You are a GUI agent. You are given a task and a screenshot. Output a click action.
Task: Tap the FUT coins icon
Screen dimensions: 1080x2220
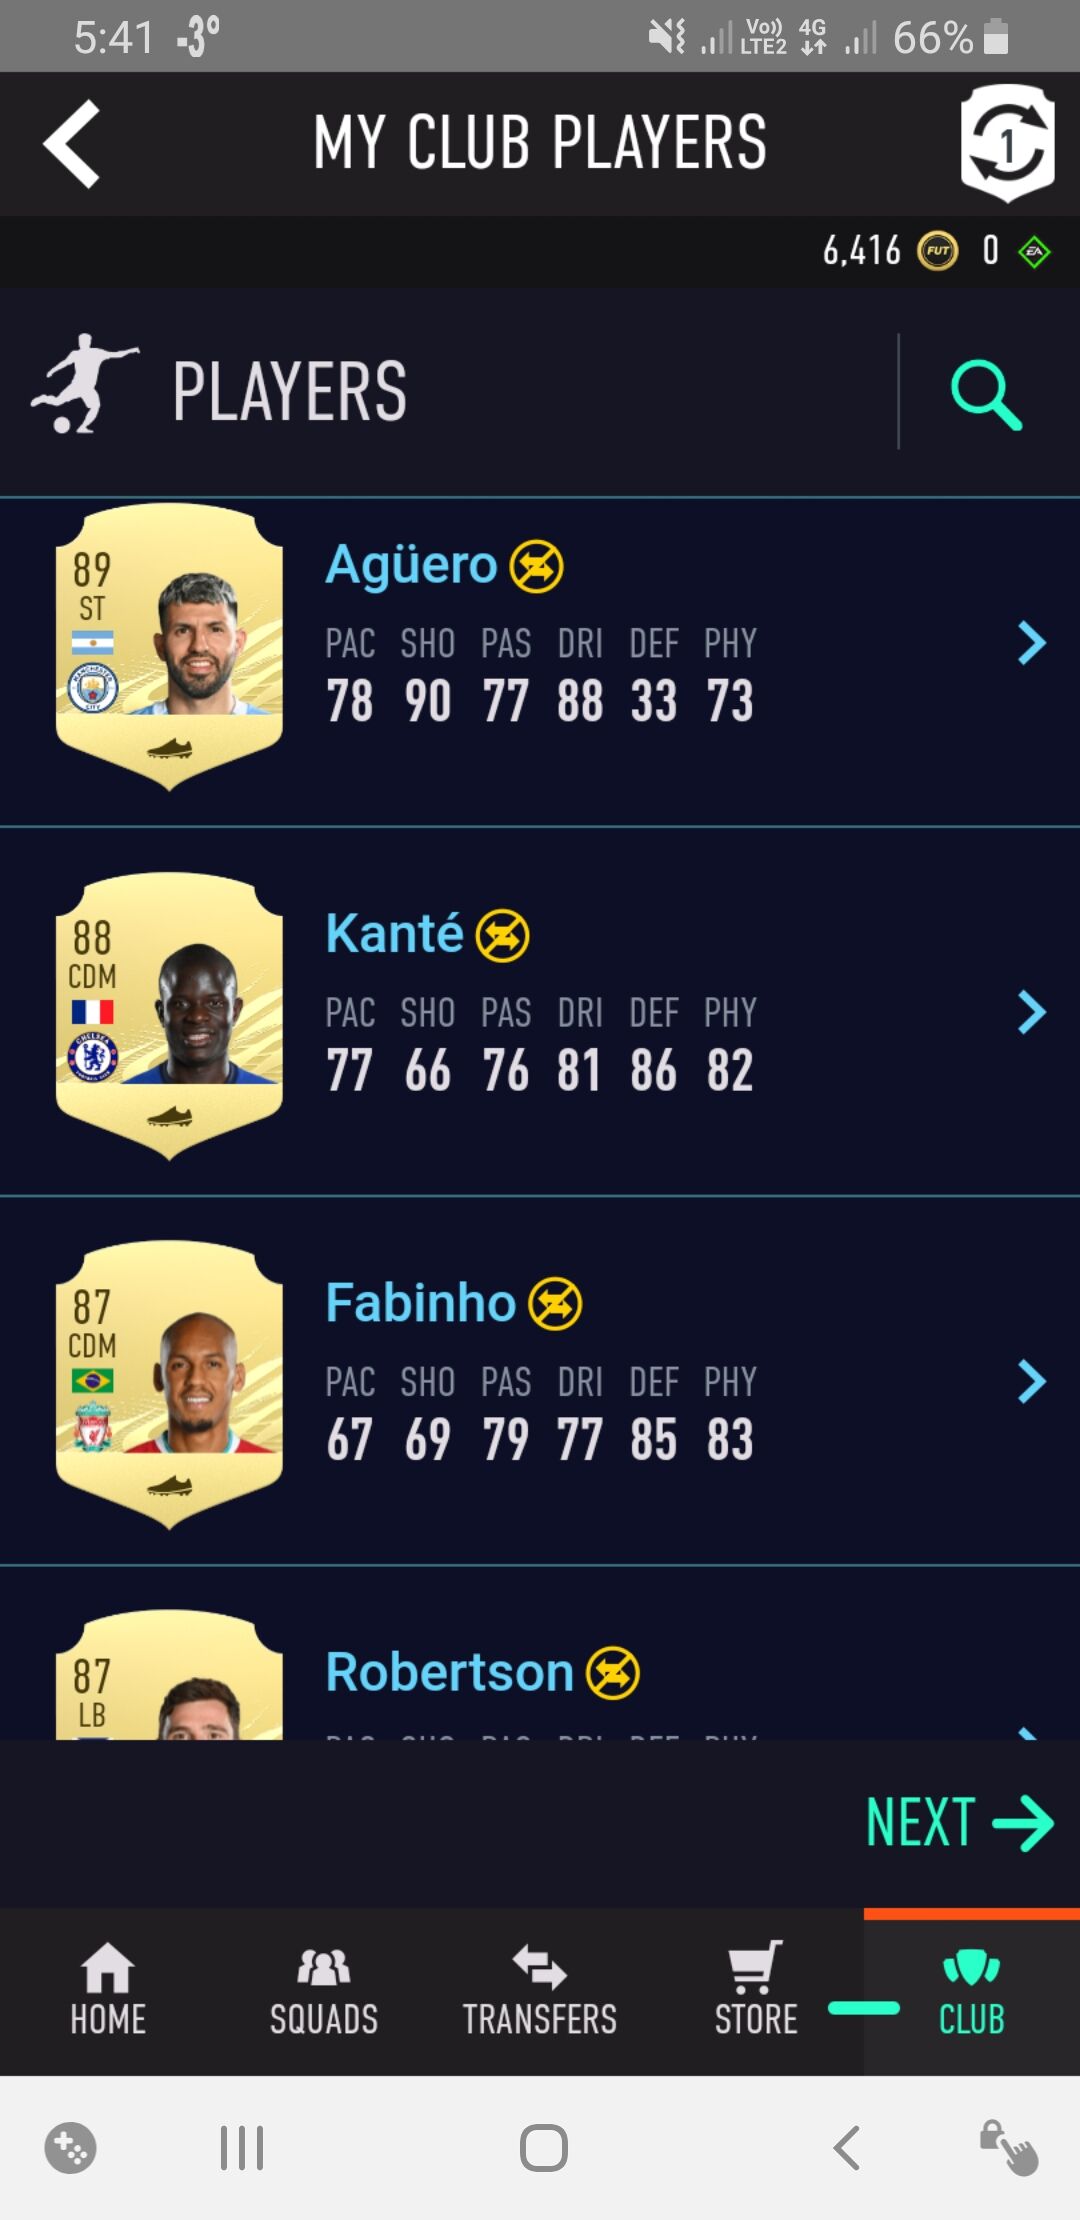(937, 251)
